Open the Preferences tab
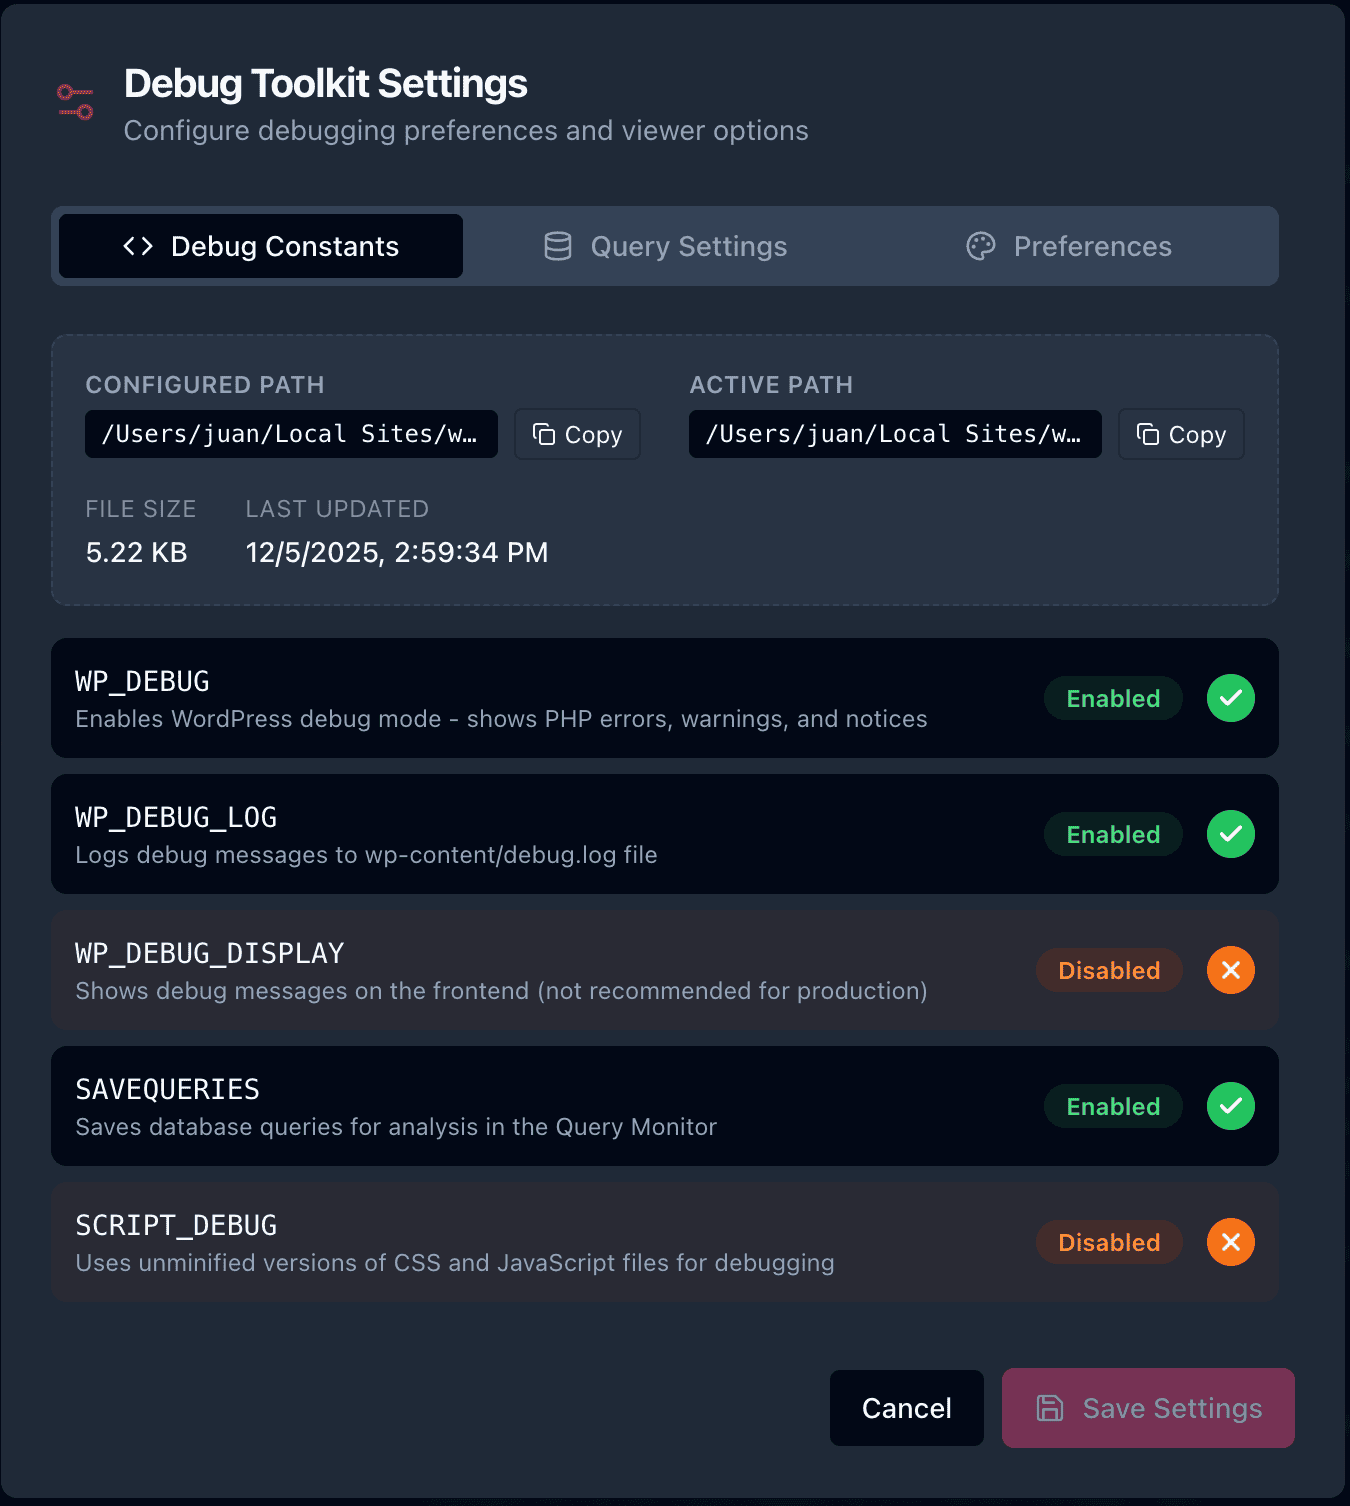Screen dimensions: 1350x1506 (x=1070, y=246)
